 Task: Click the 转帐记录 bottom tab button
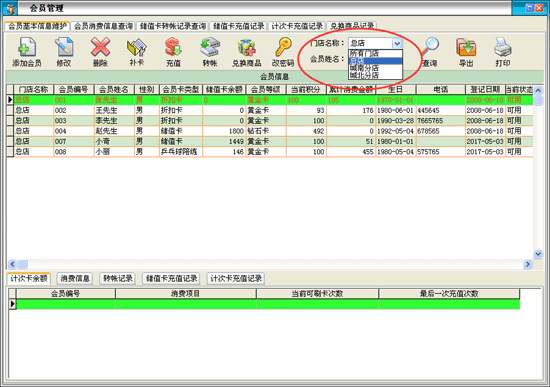[x=118, y=279]
